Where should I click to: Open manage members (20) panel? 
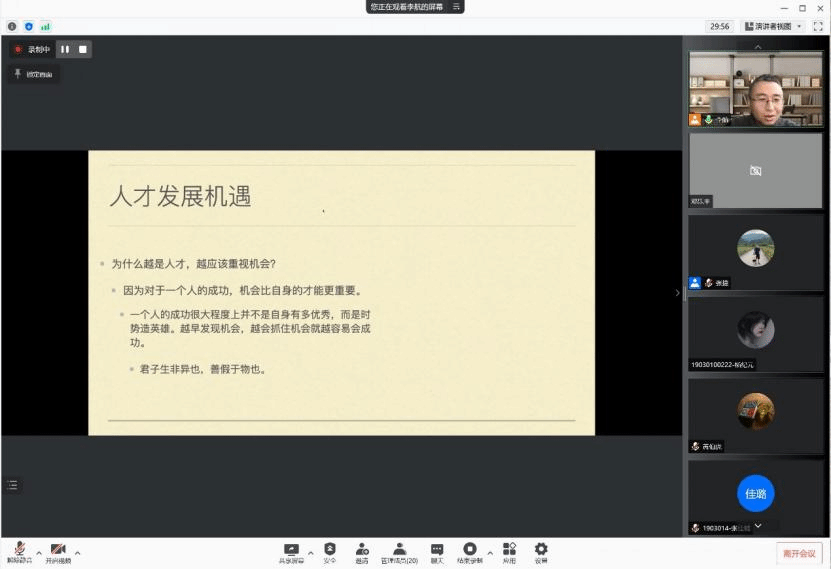(x=399, y=551)
